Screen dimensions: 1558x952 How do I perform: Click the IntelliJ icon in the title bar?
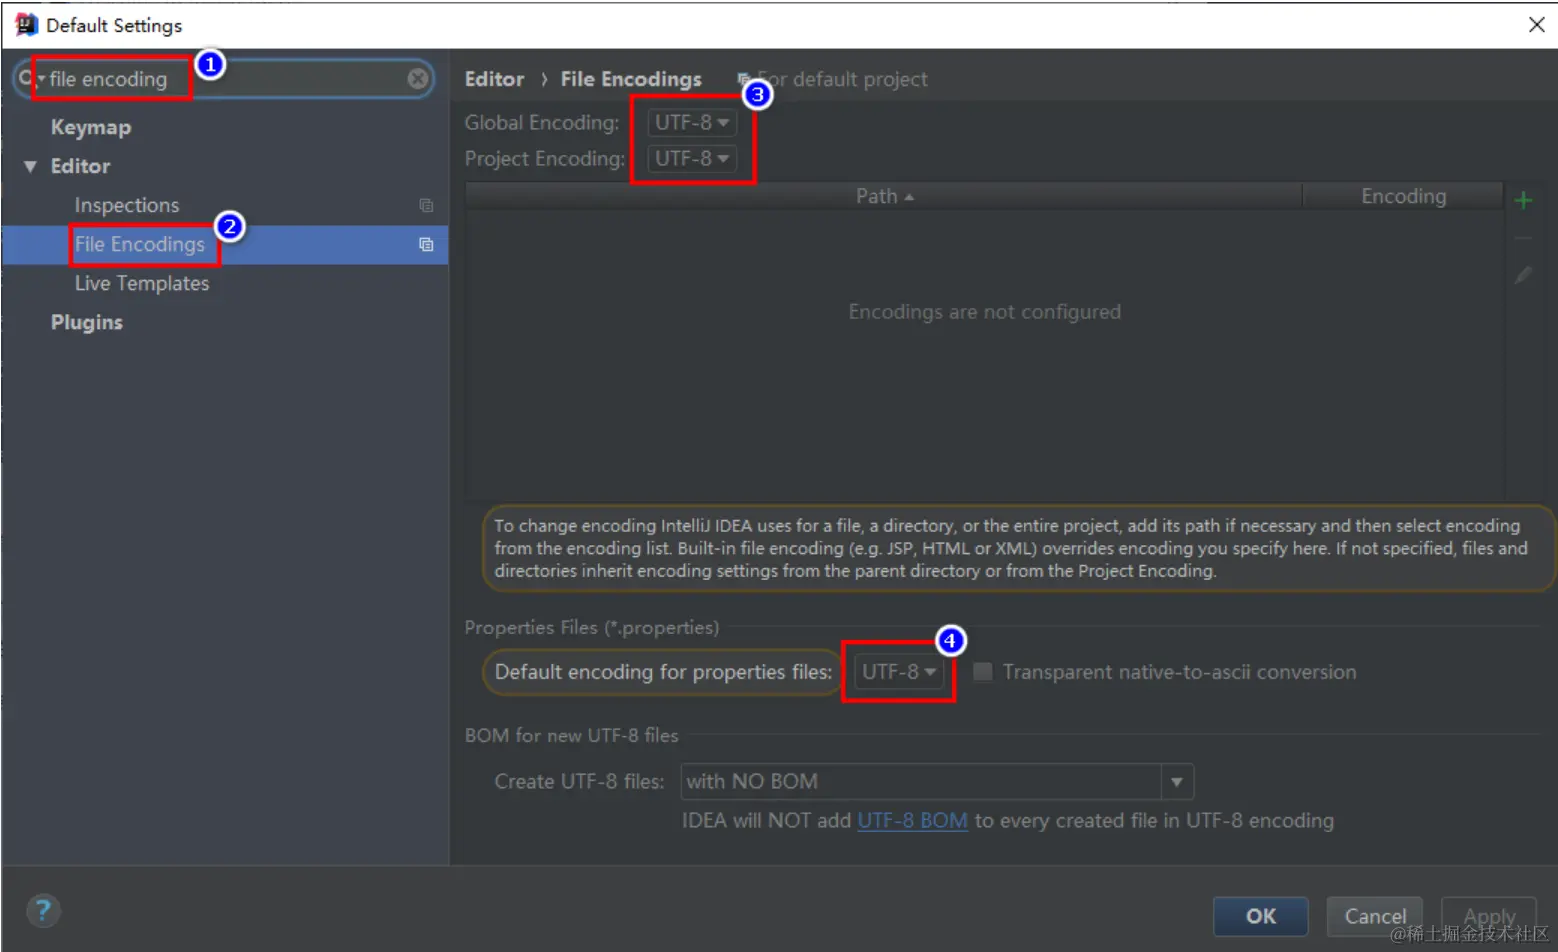(26, 25)
